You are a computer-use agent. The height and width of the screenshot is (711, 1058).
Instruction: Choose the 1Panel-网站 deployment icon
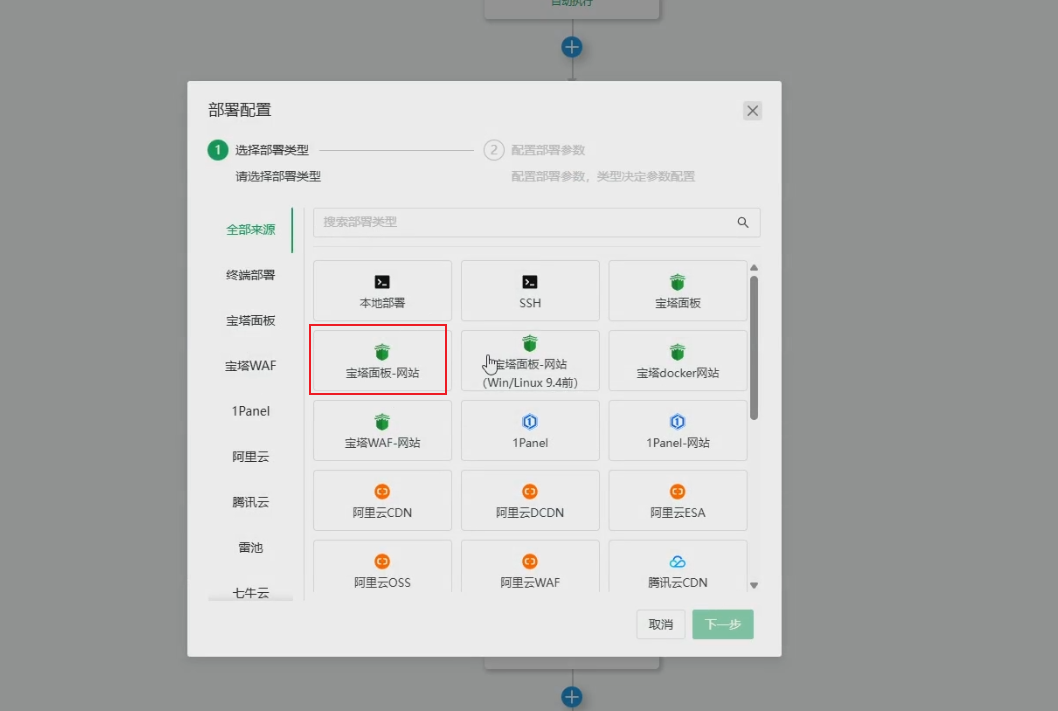[x=677, y=430]
